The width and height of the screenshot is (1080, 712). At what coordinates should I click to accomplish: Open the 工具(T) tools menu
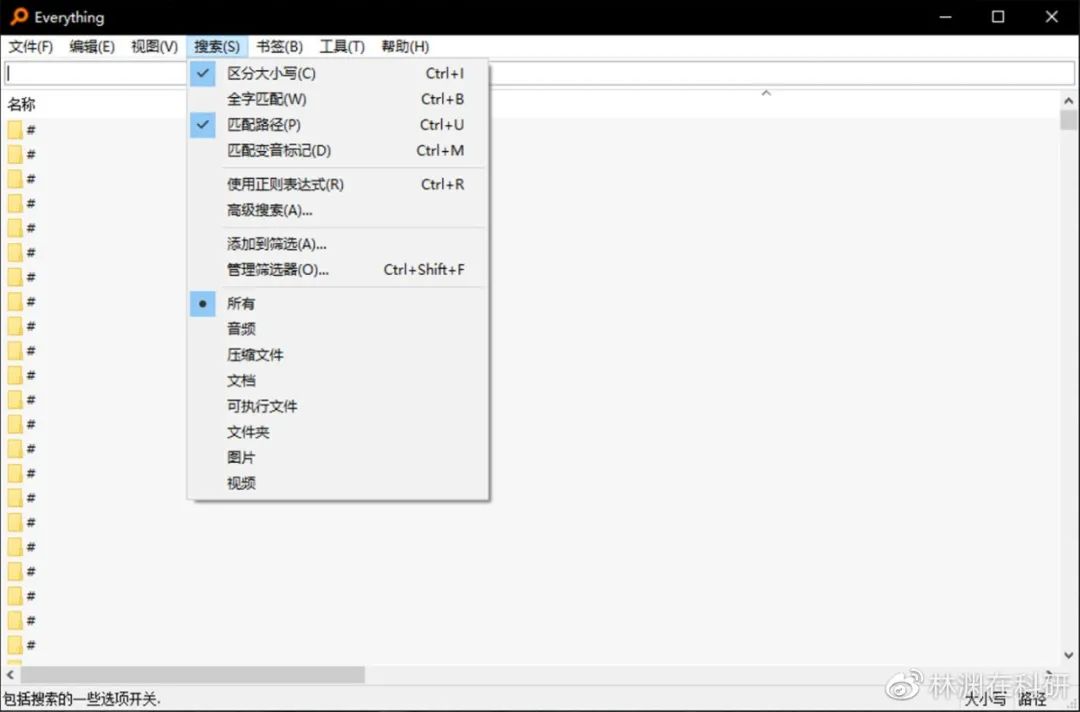[342, 47]
